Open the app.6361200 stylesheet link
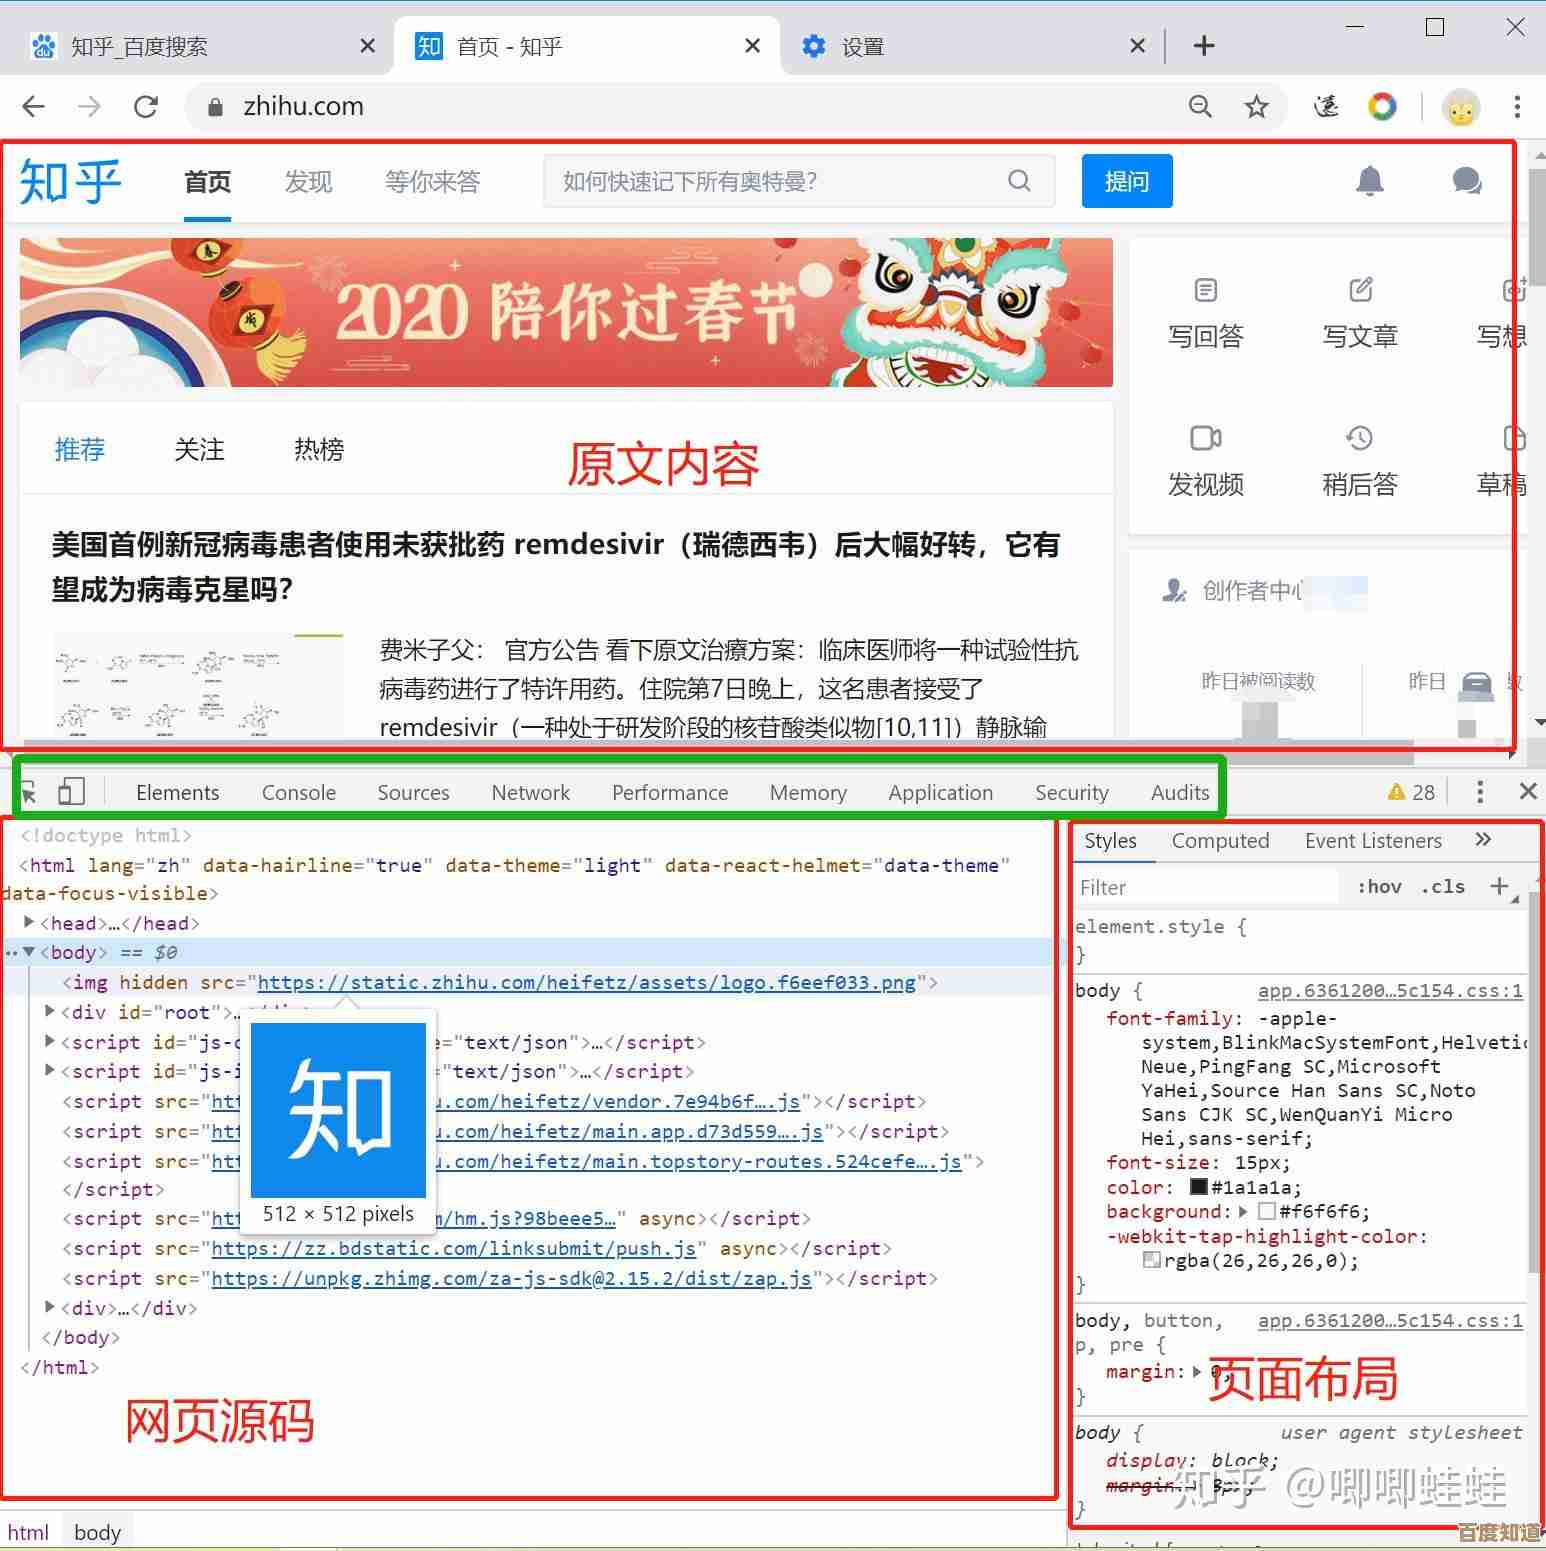This screenshot has width=1546, height=1551. [1389, 990]
